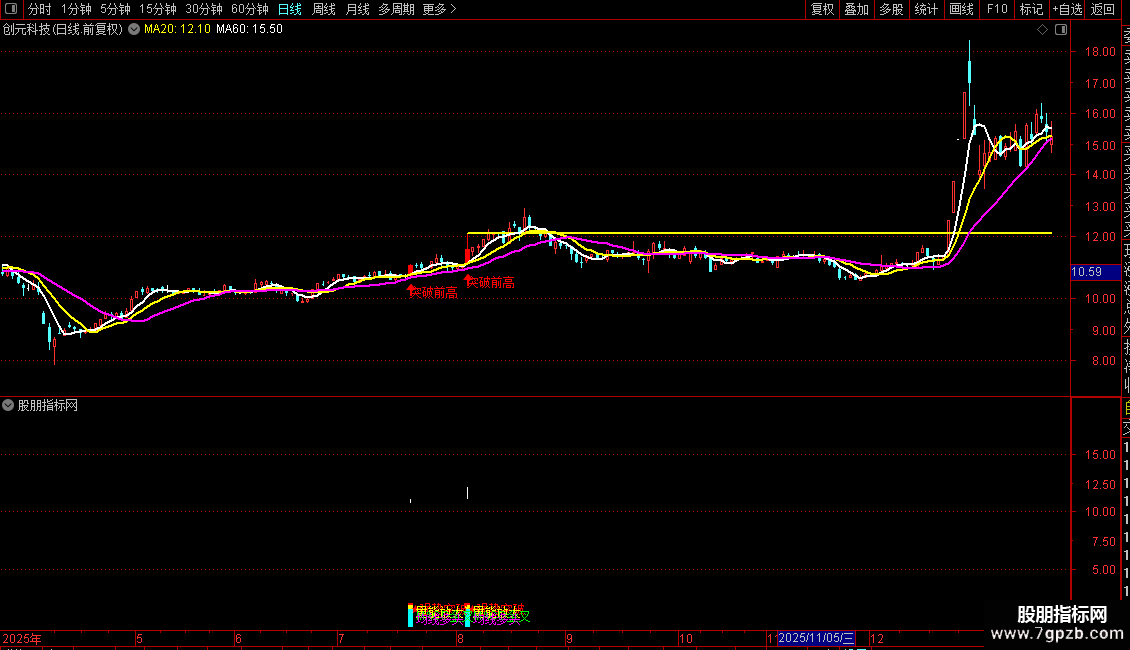Click the 2025/11/05/三 date tag
Screen dimensions: 1130x650
pos(816,638)
